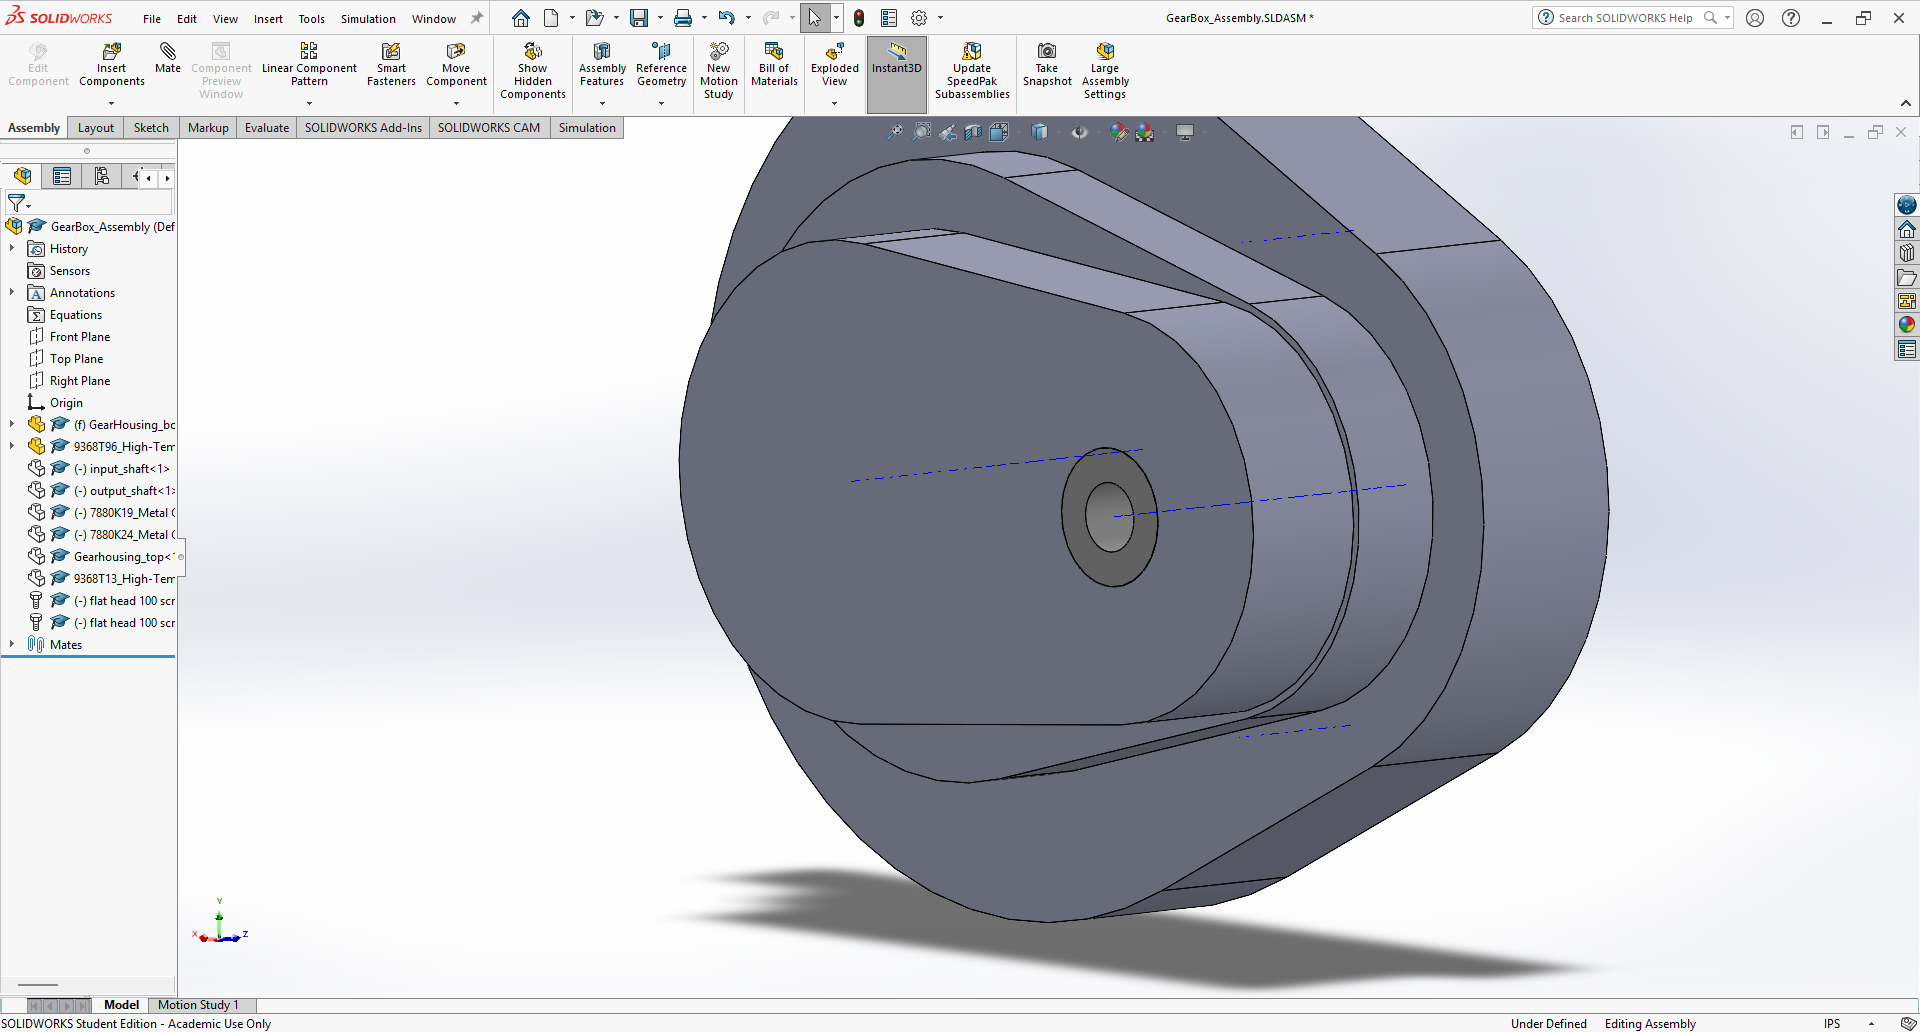Expand the Annotations tree node

coord(12,292)
